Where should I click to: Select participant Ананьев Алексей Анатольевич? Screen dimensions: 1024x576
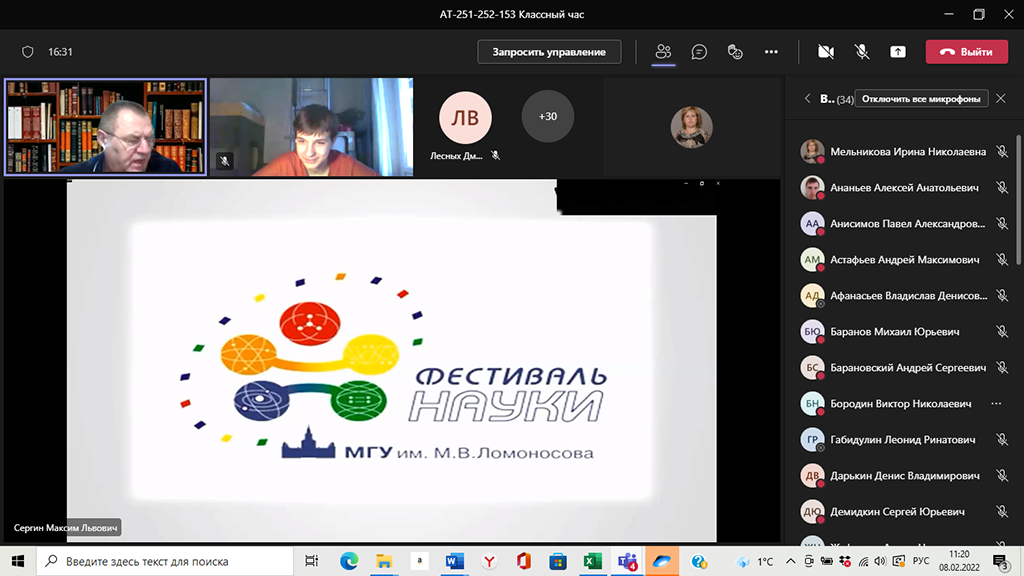[904, 187]
